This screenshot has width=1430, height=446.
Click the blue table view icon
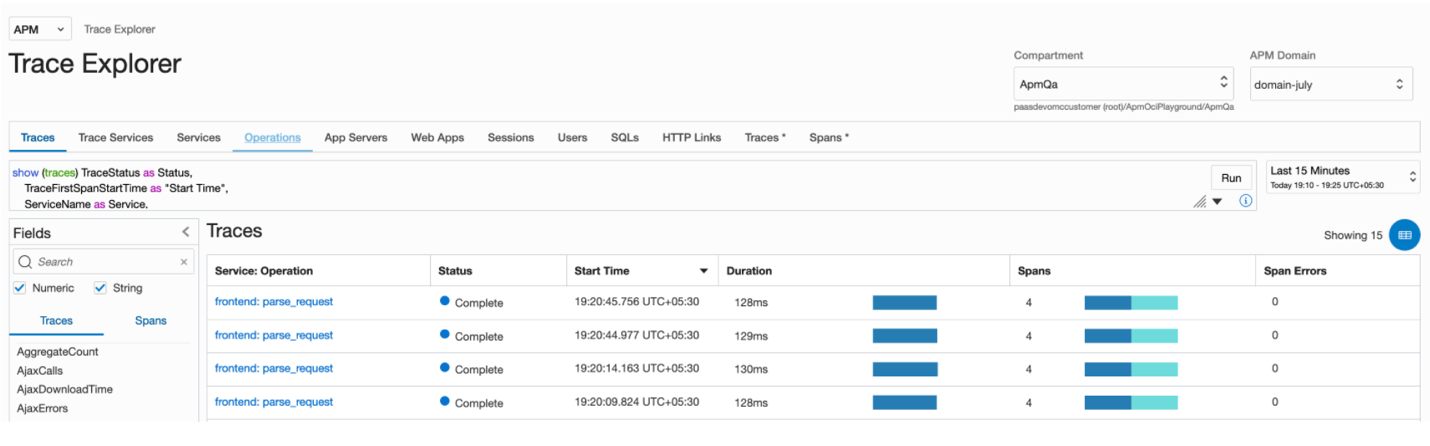click(1404, 235)
